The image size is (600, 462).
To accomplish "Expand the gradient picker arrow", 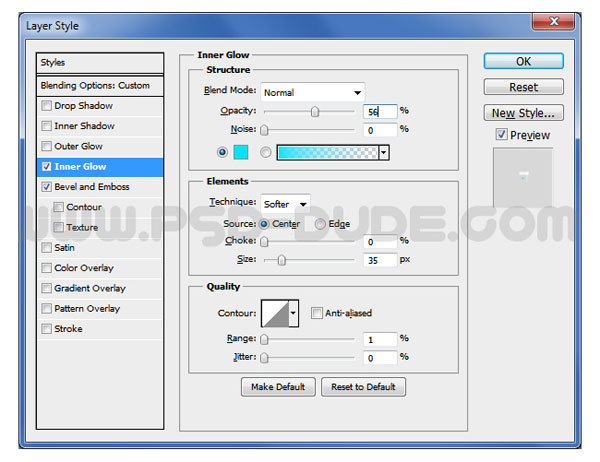I will 384,153.
